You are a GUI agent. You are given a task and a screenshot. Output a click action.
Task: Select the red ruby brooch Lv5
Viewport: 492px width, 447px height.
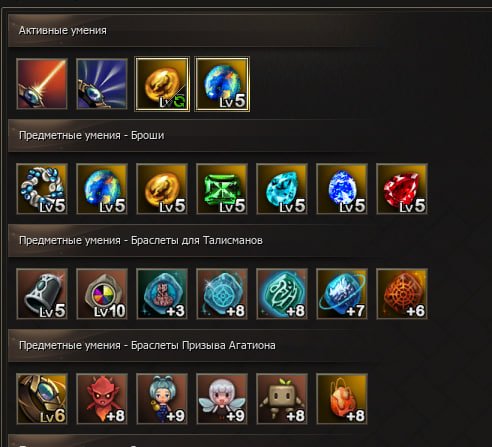402,189
